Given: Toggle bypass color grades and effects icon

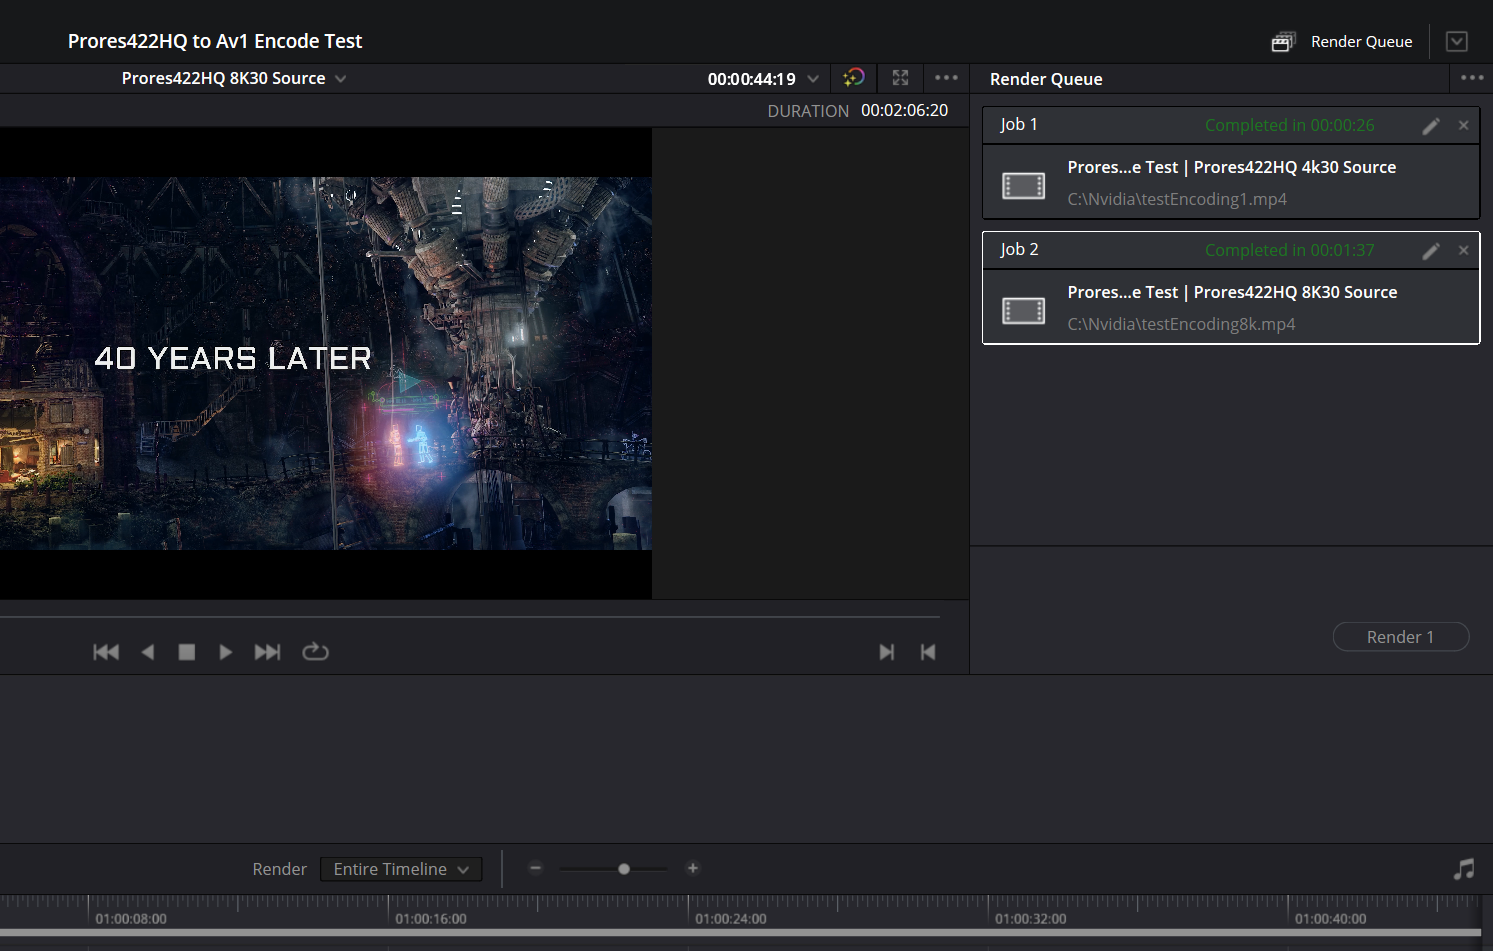Looking at the screenshot, I should (853, 78).
